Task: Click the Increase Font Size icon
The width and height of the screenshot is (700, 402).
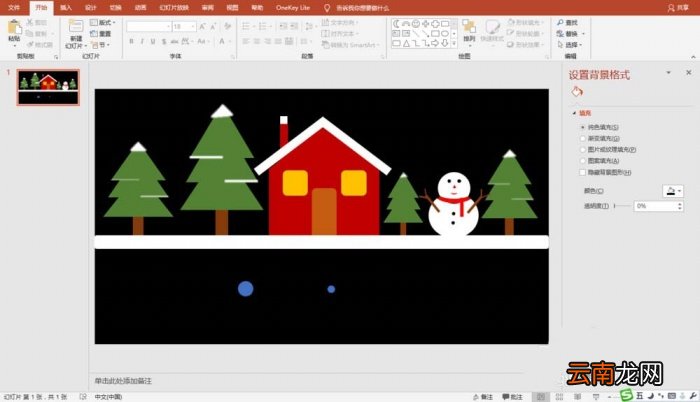Action: pyautogui.click(x=202, y=27)
